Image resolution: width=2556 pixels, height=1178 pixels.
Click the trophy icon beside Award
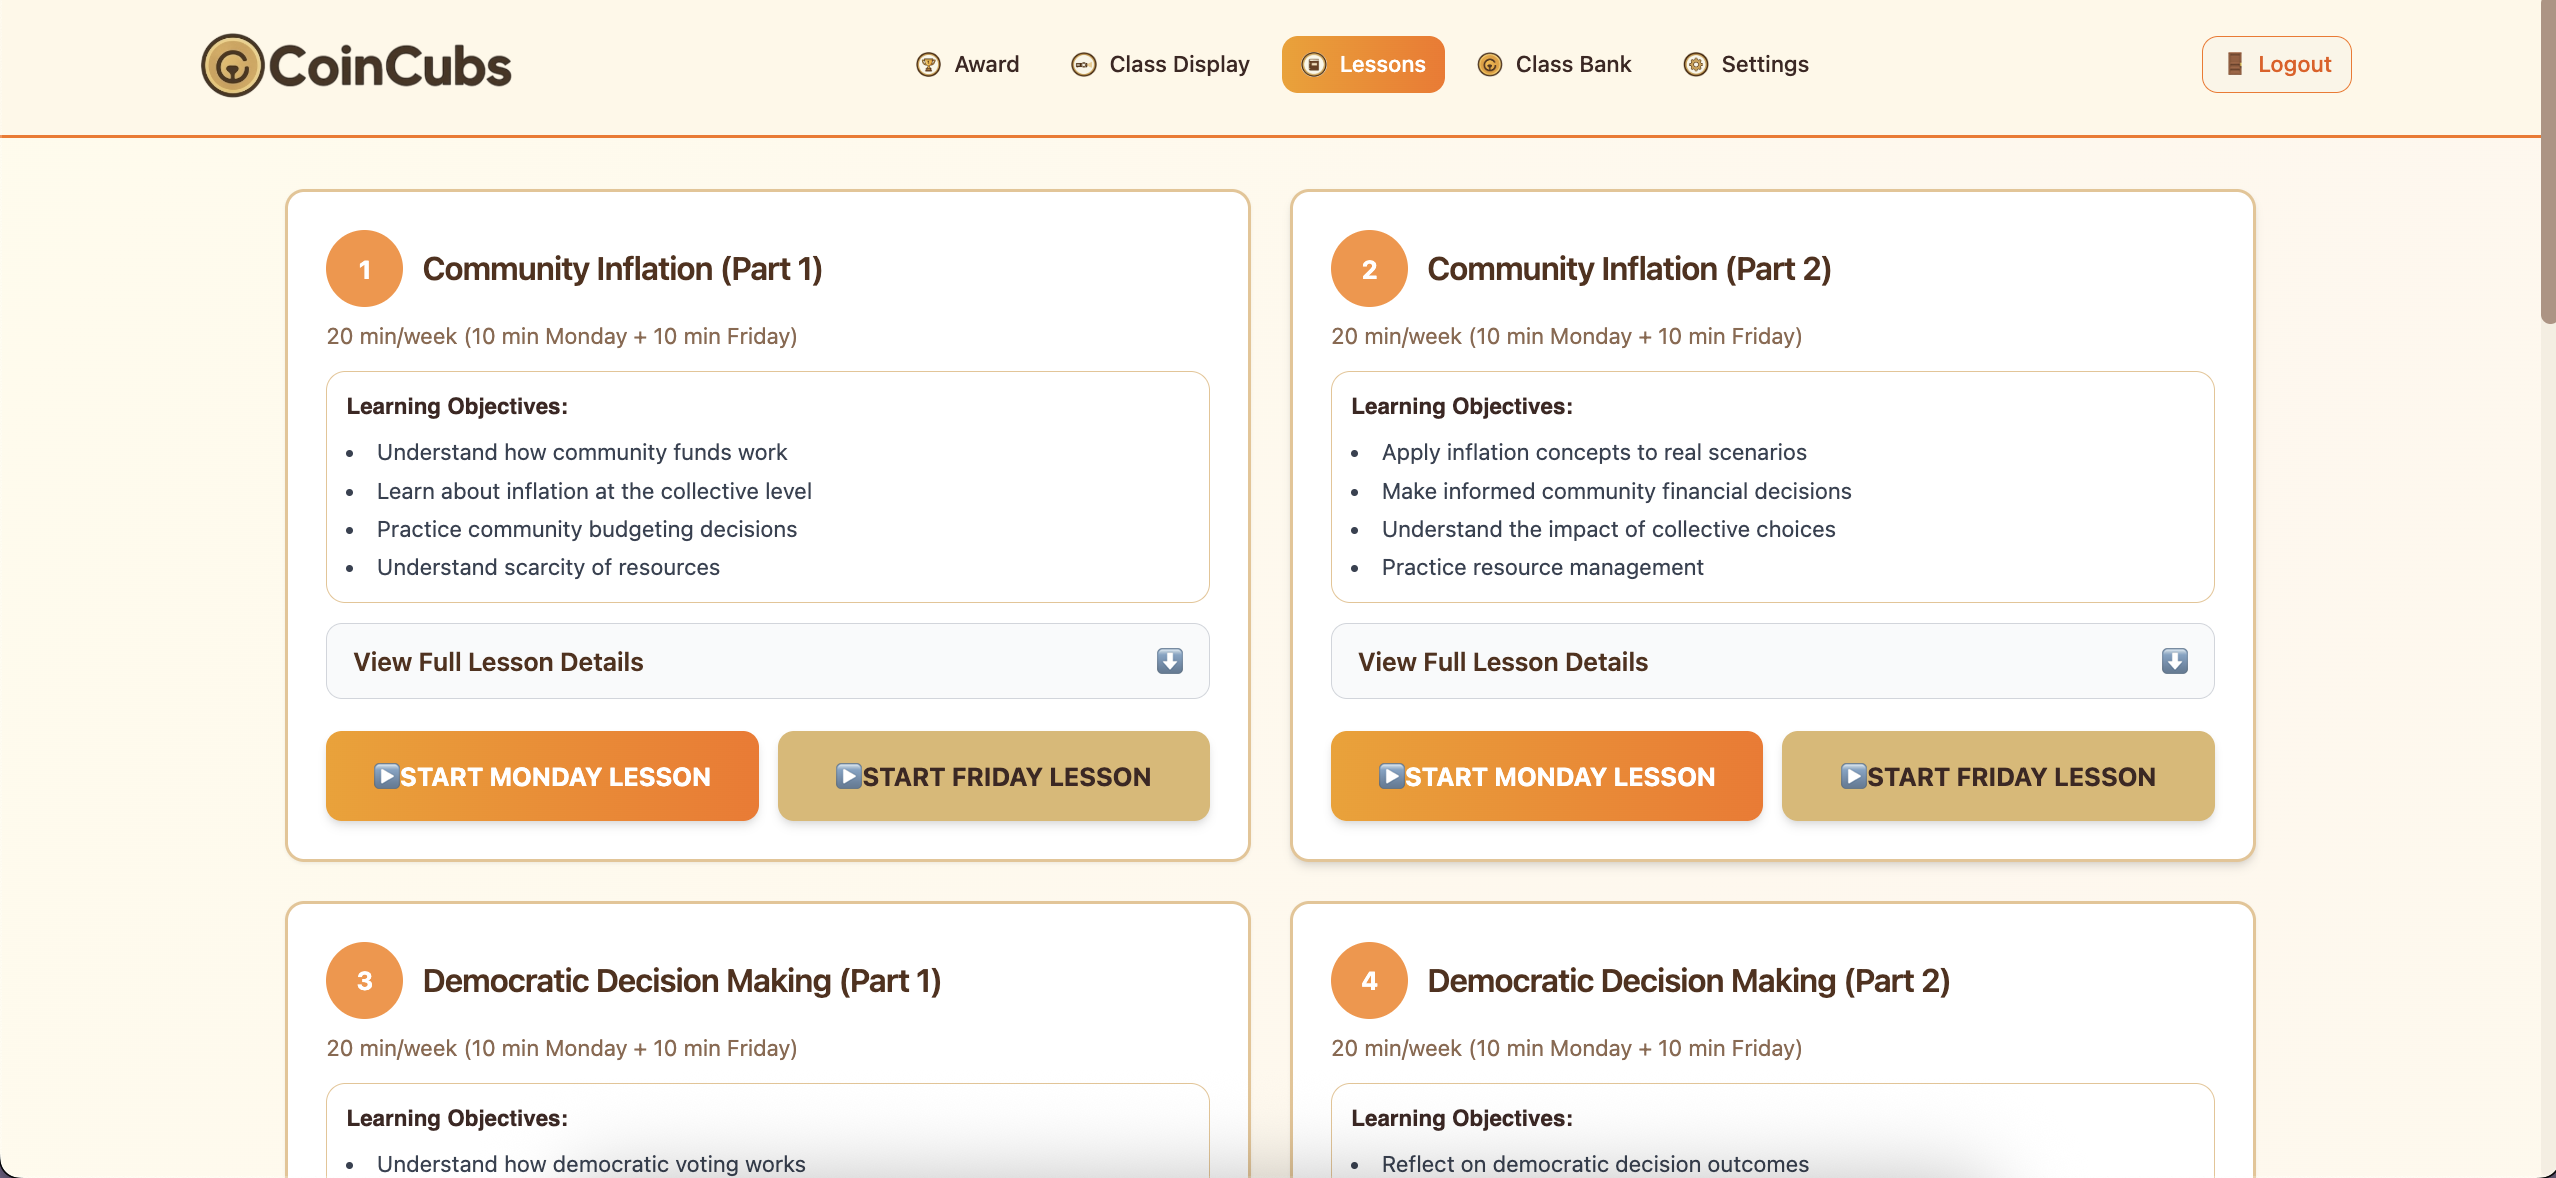[928, 65]
